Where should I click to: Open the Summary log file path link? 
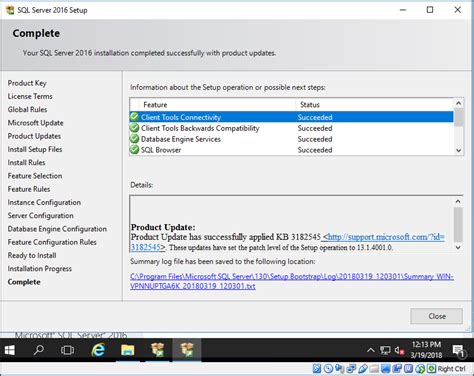pyautogui.click(x=292, y=281)
